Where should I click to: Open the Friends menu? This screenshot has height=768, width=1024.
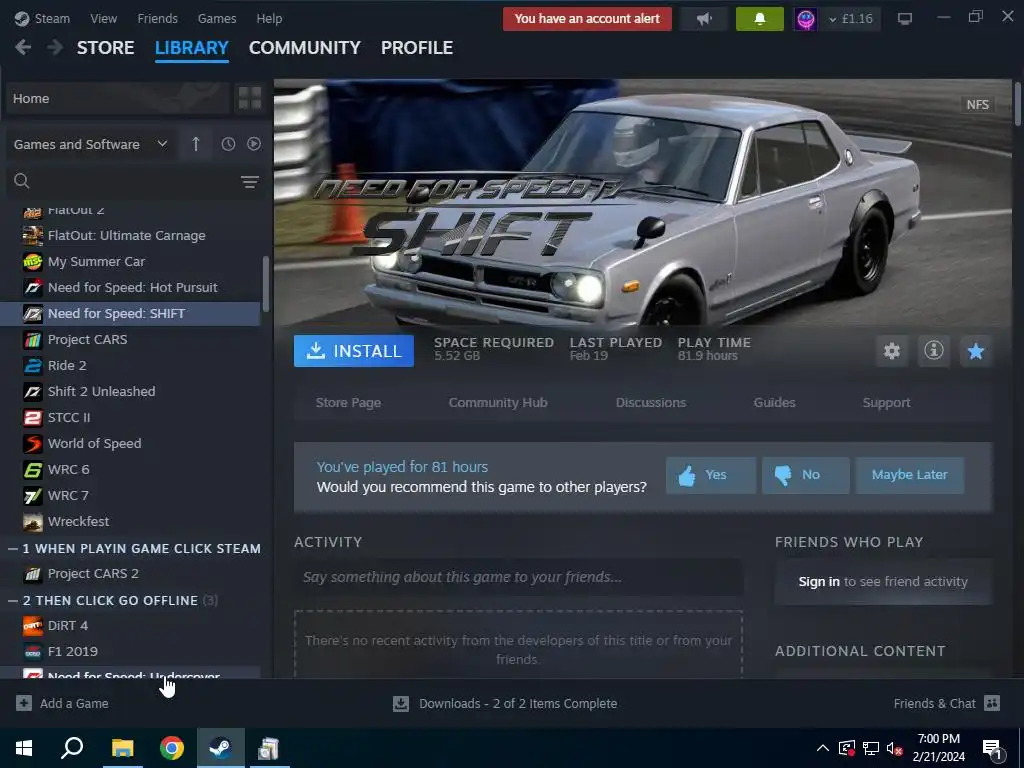(x=157, y=18)
